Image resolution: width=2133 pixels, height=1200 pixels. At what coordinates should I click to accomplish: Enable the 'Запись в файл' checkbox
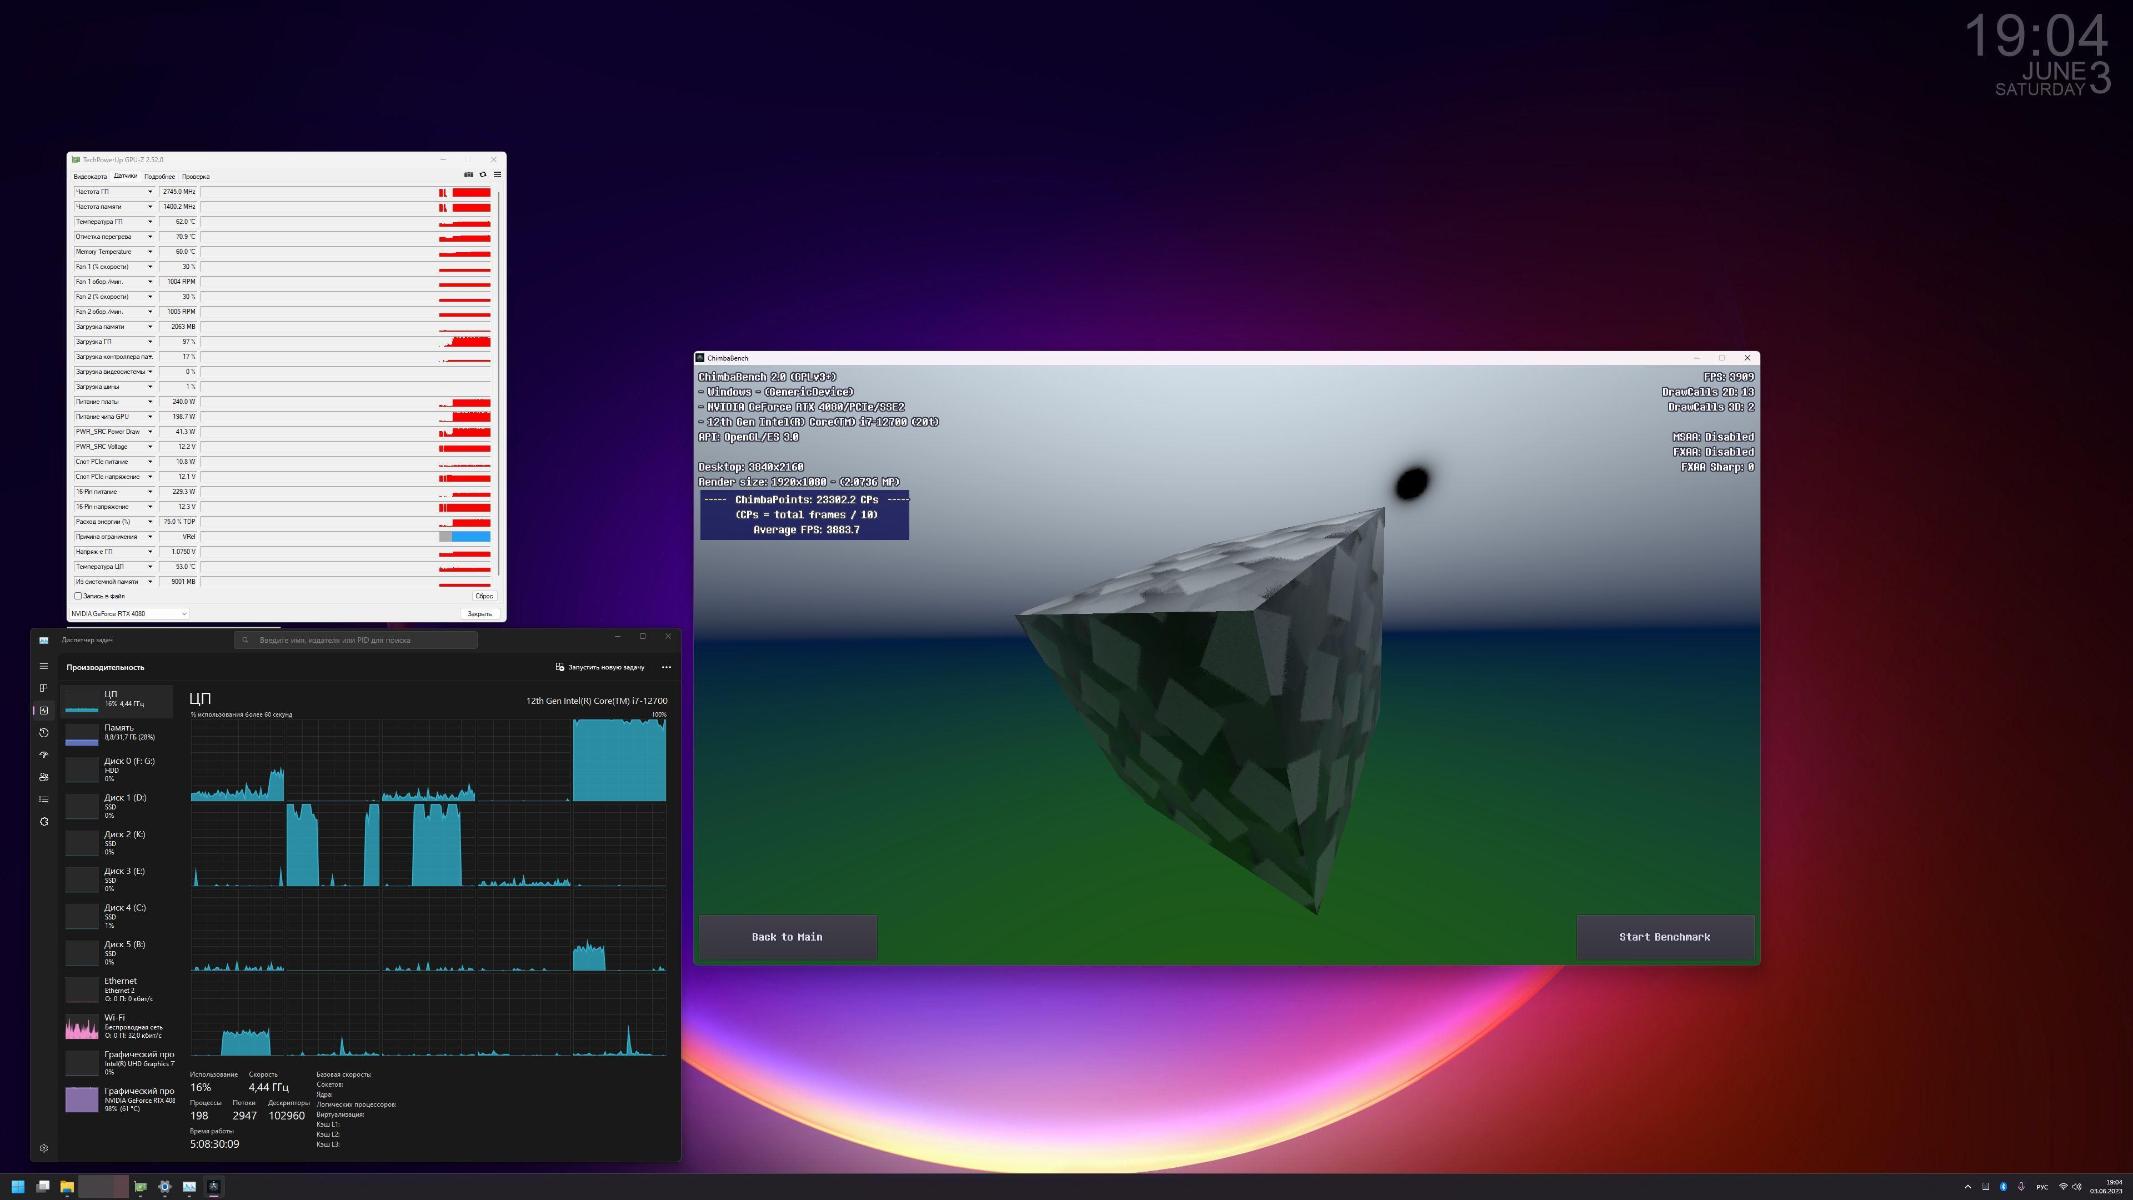click(x=79, y=596)
